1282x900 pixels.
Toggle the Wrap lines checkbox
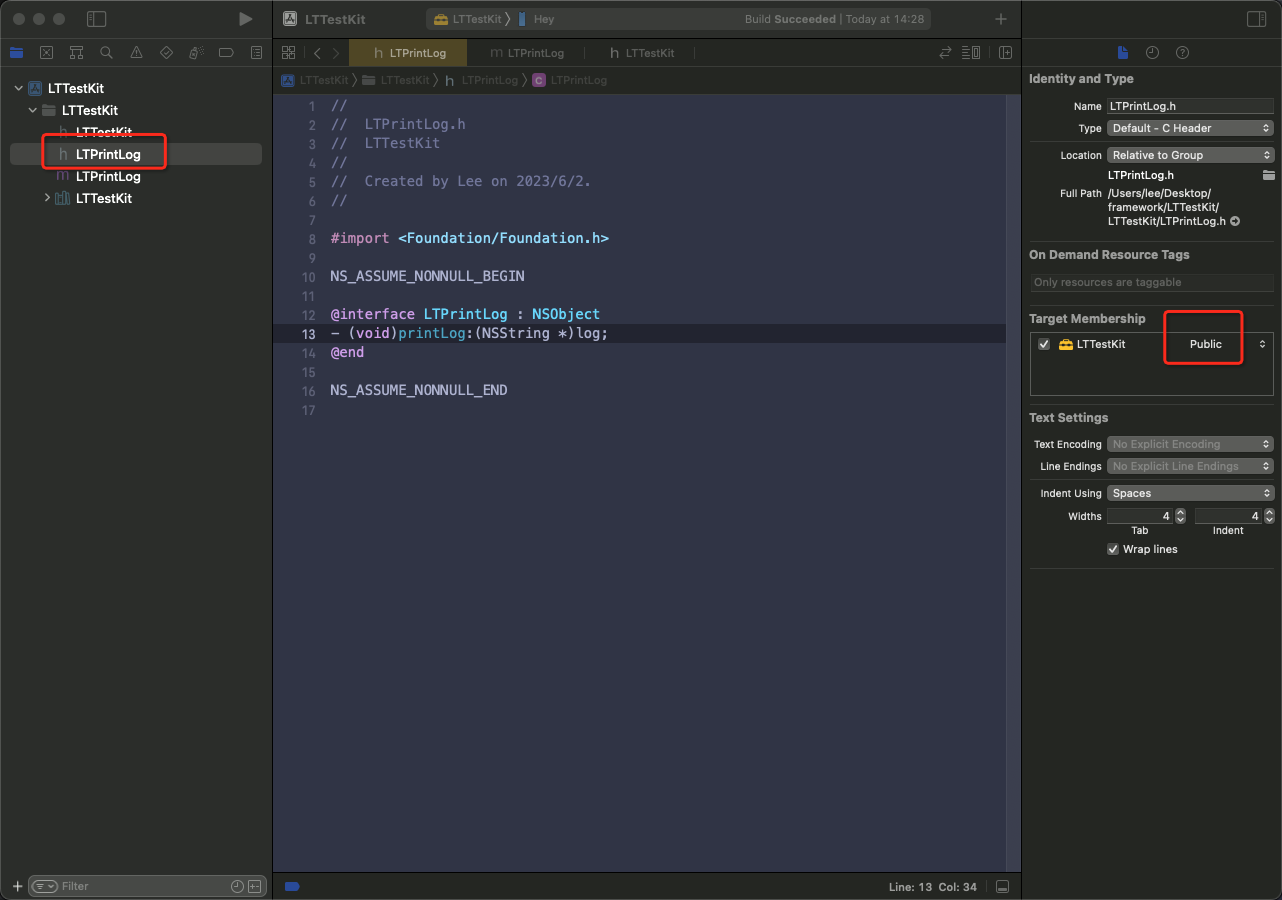pyautogui.click(x=1113, y=549)
